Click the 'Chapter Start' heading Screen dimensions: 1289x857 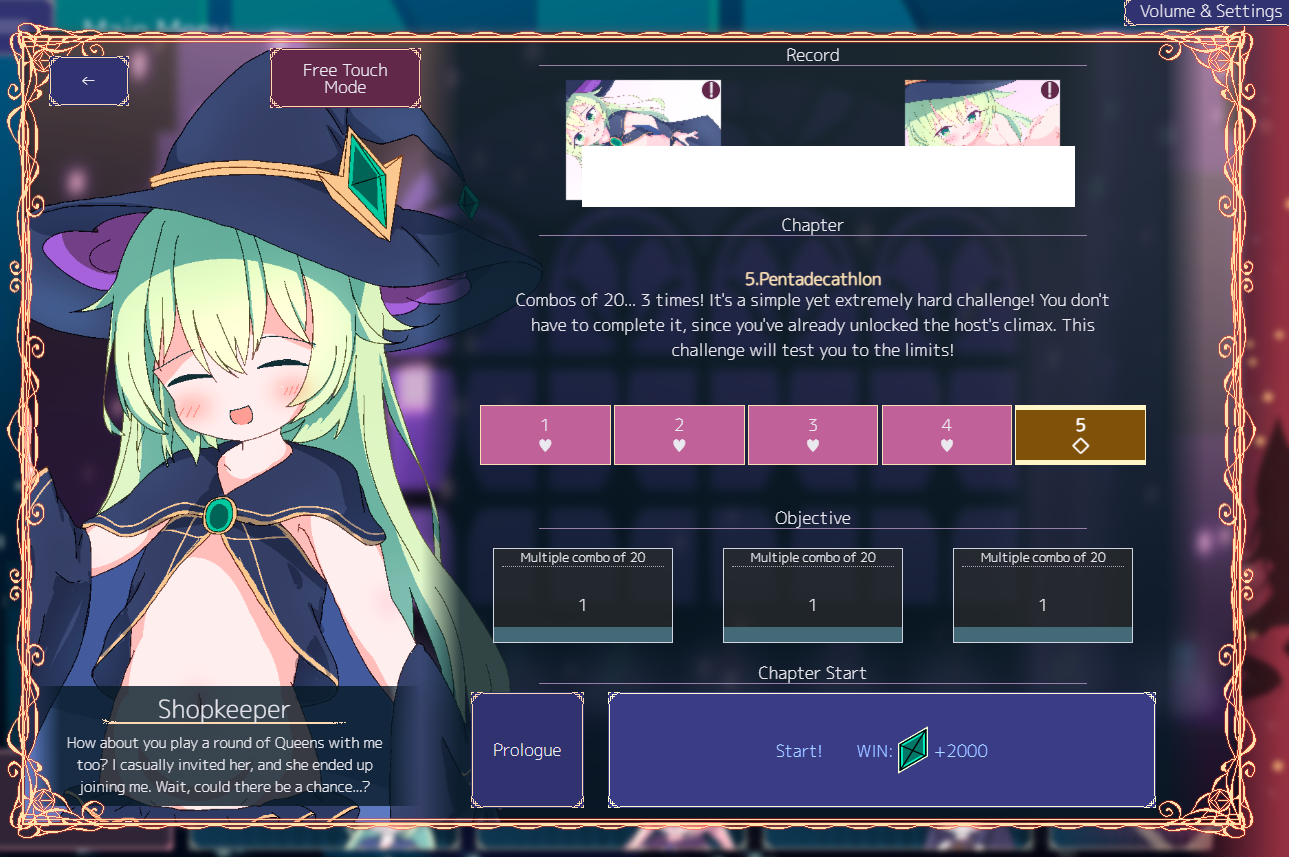813,673
